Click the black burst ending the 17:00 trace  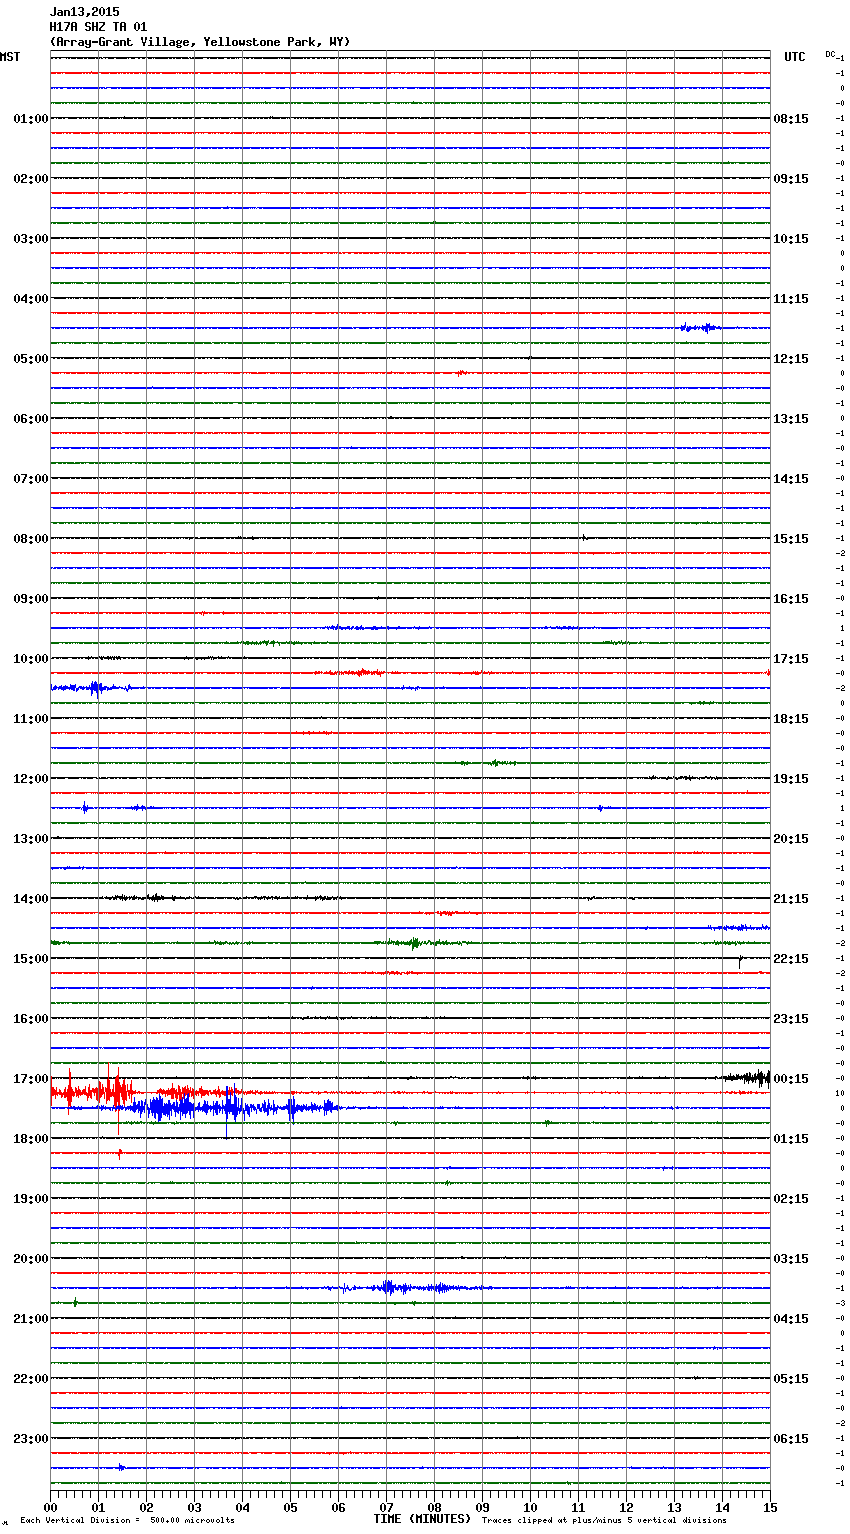746,1078
